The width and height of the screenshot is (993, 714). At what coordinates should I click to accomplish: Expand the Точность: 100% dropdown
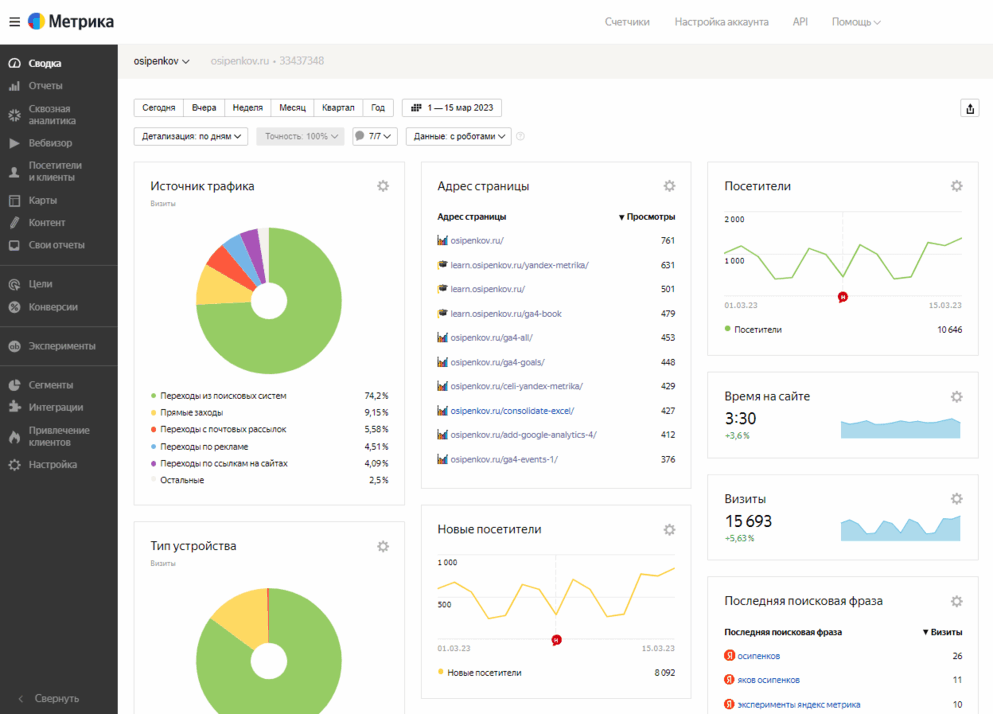[301, 136]
